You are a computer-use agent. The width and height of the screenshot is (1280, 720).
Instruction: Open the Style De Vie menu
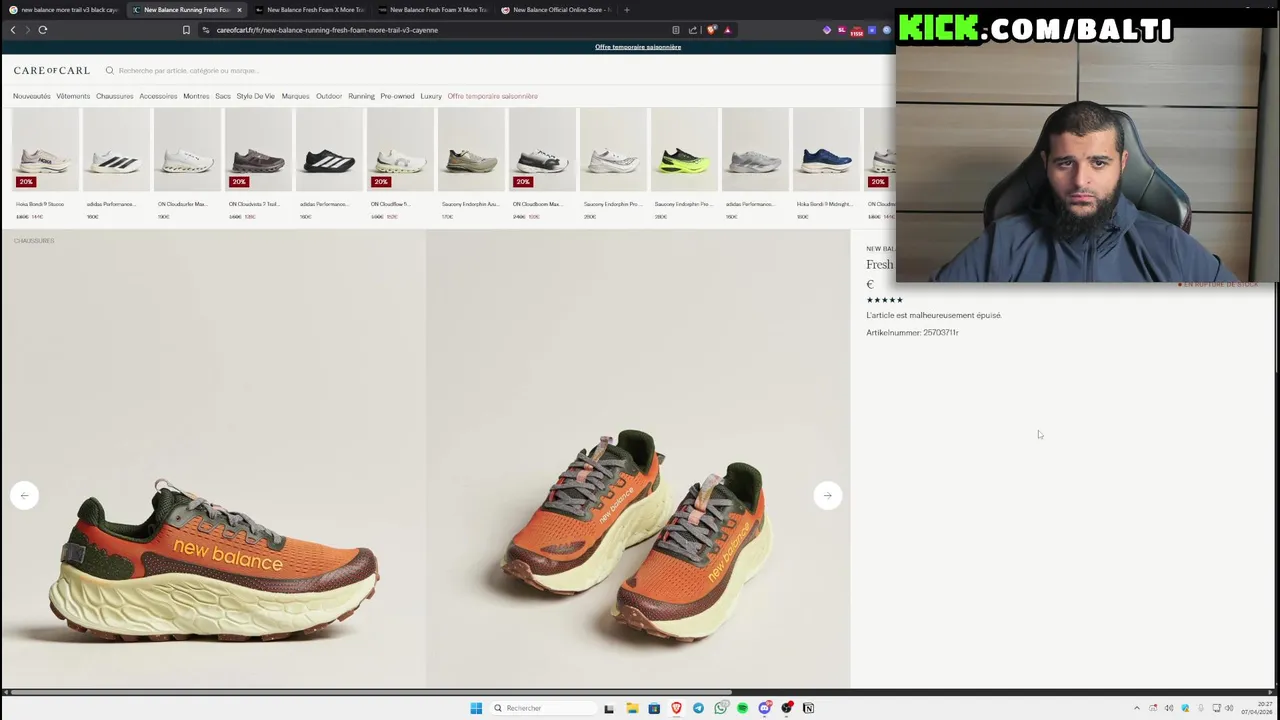pyautogui.click(x=255, y=96)
